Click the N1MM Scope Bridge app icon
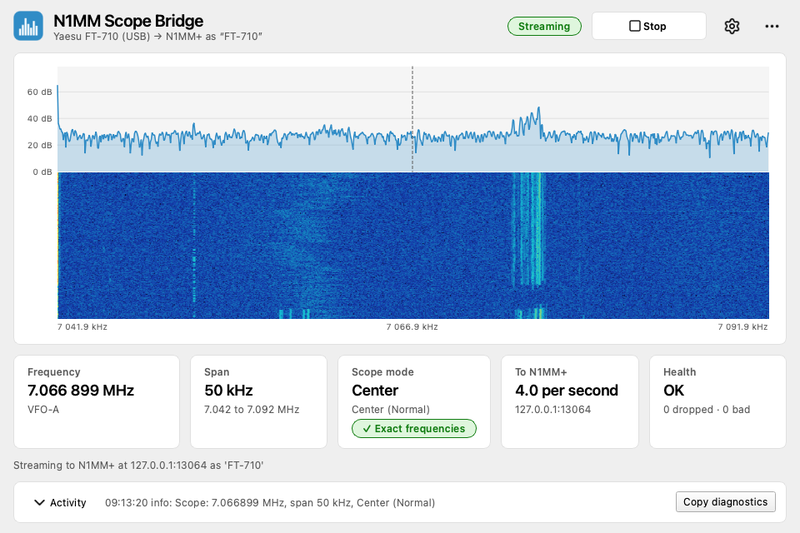Image resolution: width=800 pixels, height=533 pixels. [28, 26]
